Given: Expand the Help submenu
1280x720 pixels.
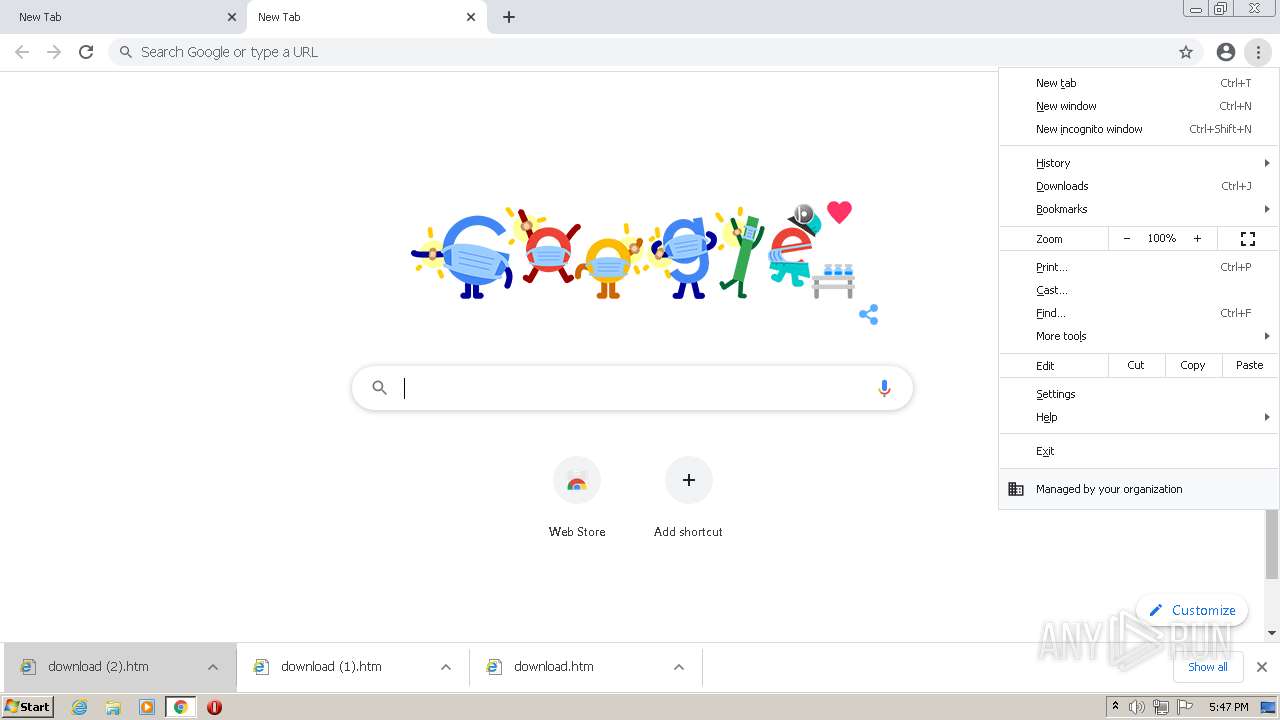Looking at the screenshot, I should tap(1139, 417).
